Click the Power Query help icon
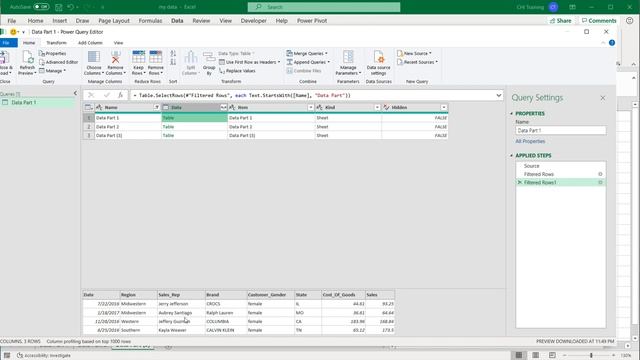This screenshot has height=360, width=640. (x=612, y=42)
